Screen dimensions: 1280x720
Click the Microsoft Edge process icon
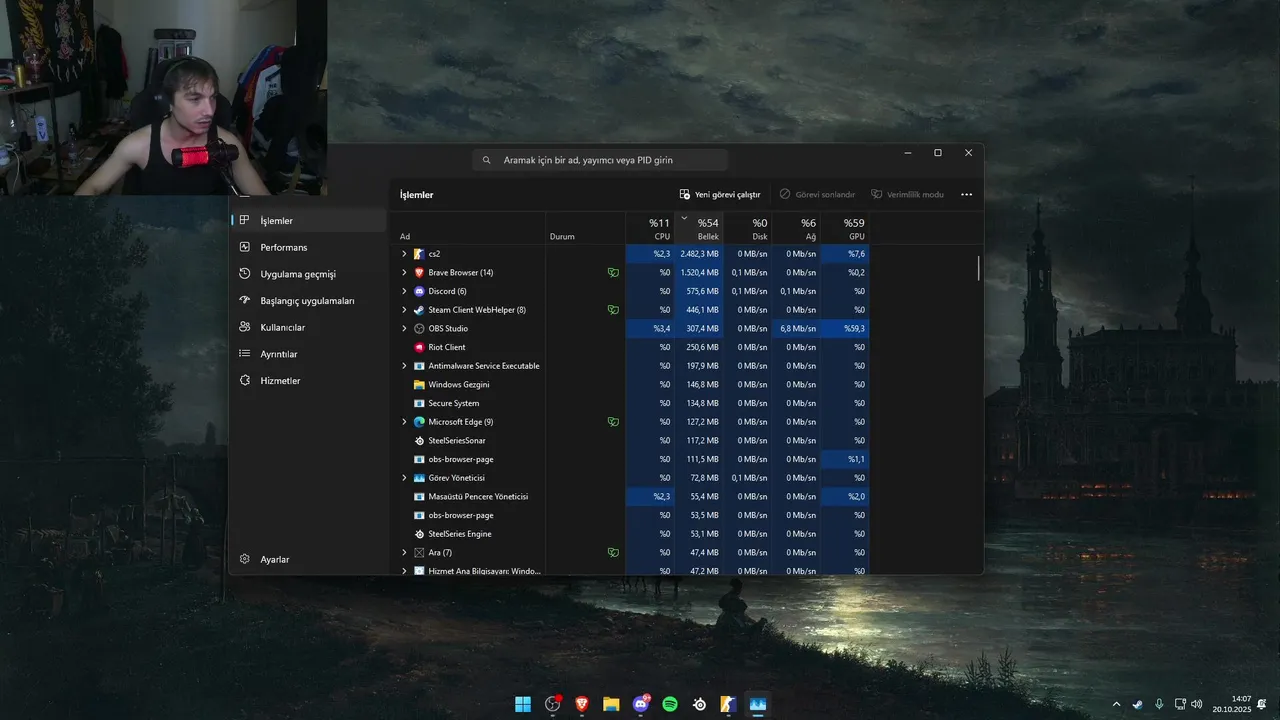pos(419,422)
